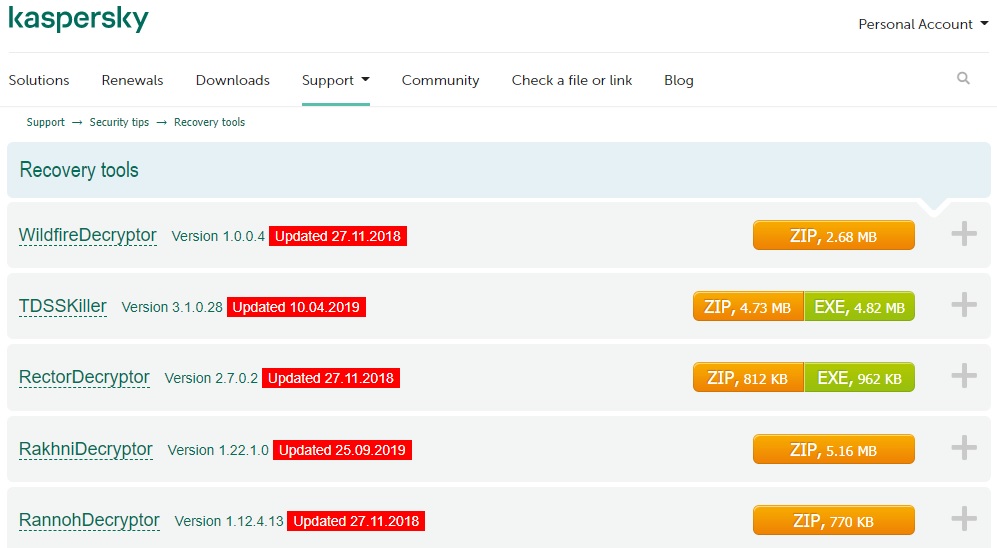Click the Version 1.22.1.0 text

click(218, 450)
